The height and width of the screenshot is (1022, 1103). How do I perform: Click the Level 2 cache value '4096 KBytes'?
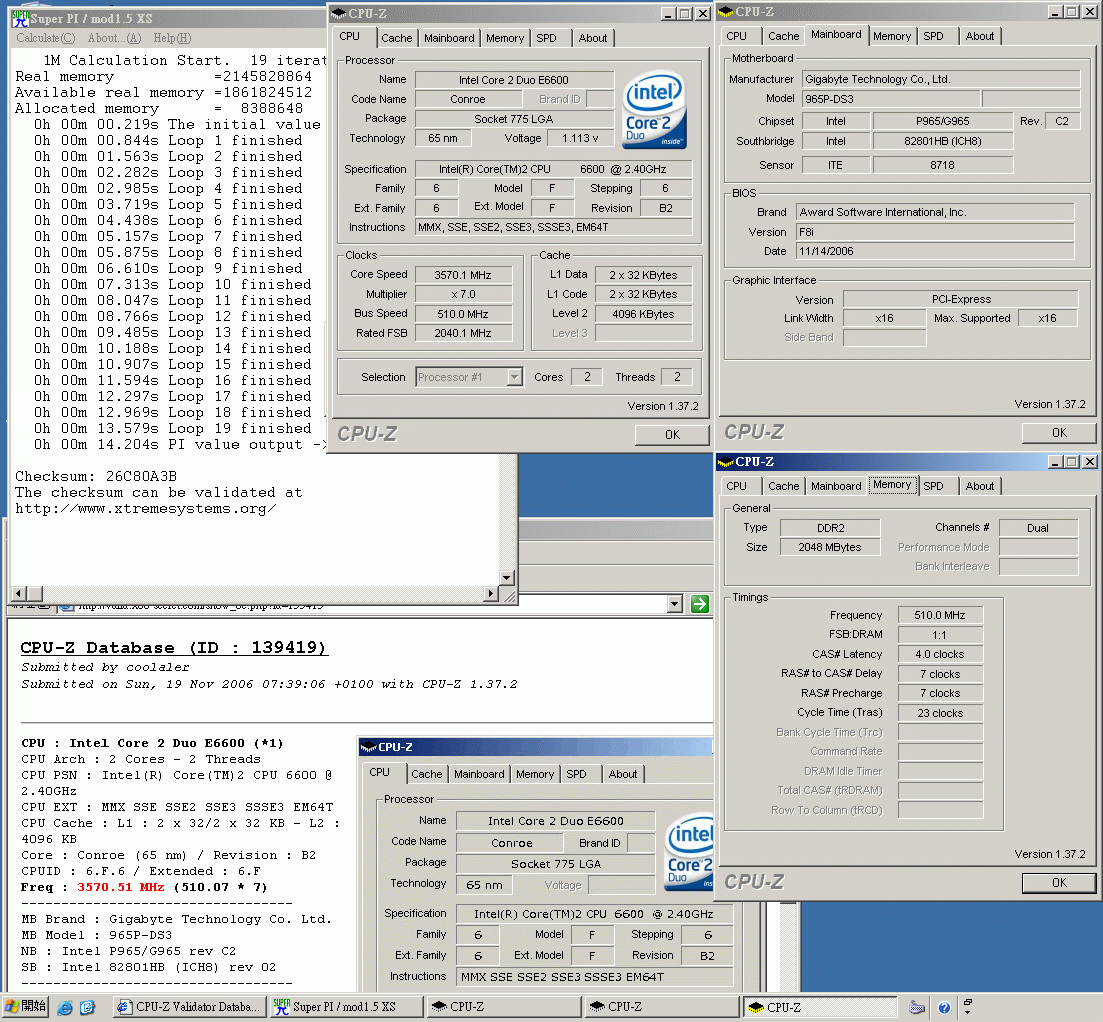click(x=643, y=314)
